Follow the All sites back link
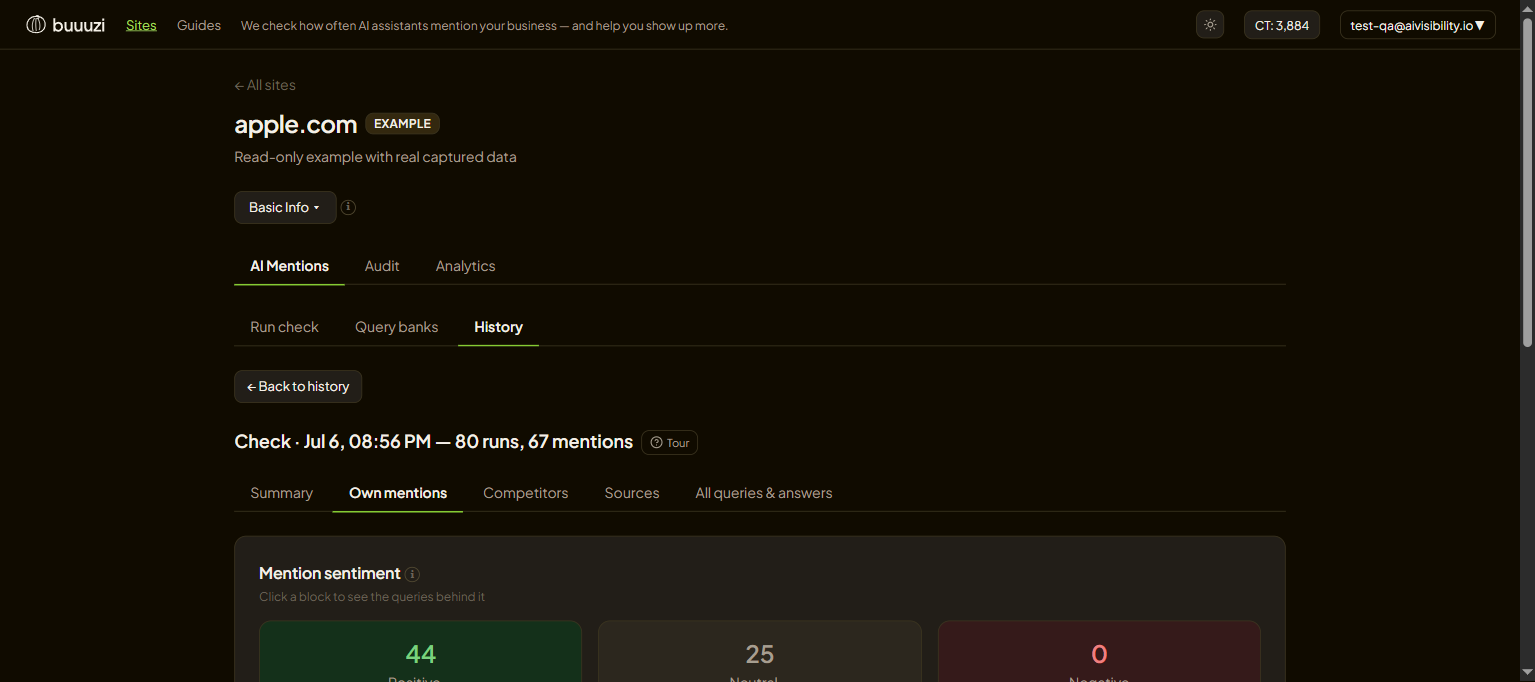This screenshot has height=682, width=1535. pyautogui.click(x=265, y=85)
